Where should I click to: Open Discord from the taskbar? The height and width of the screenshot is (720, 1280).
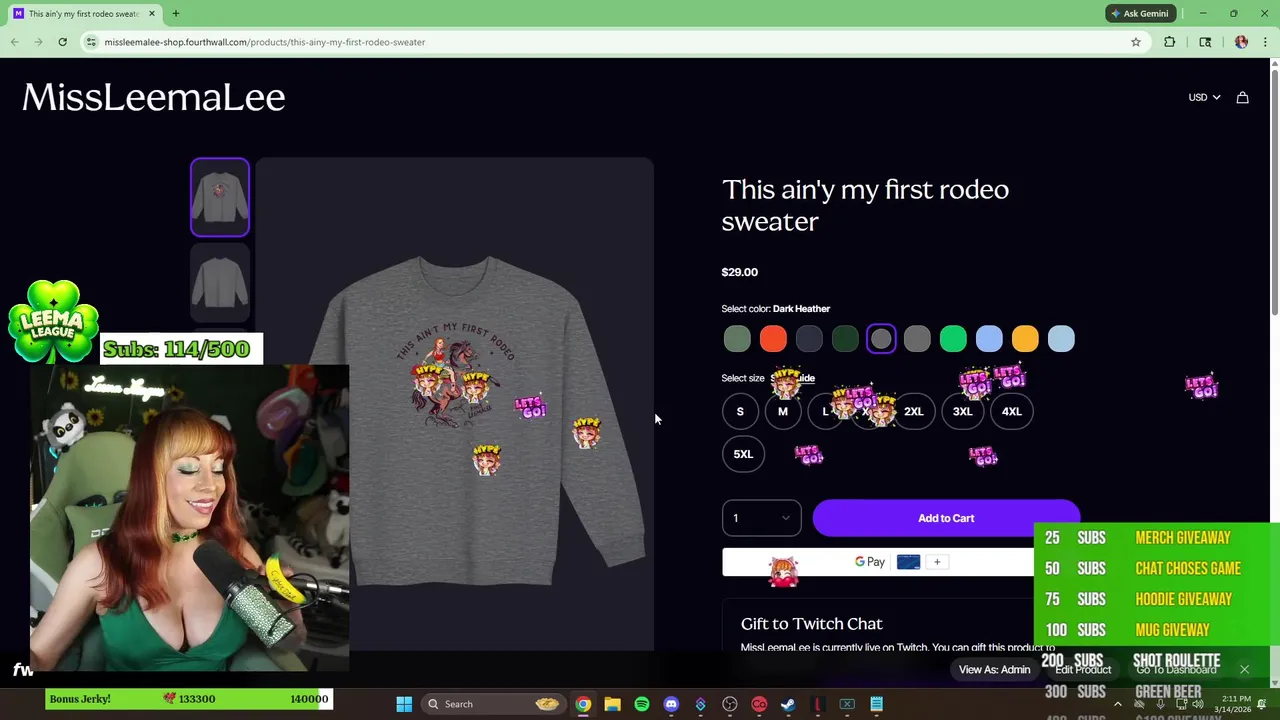pyautogui.click(x=671, y=704)
